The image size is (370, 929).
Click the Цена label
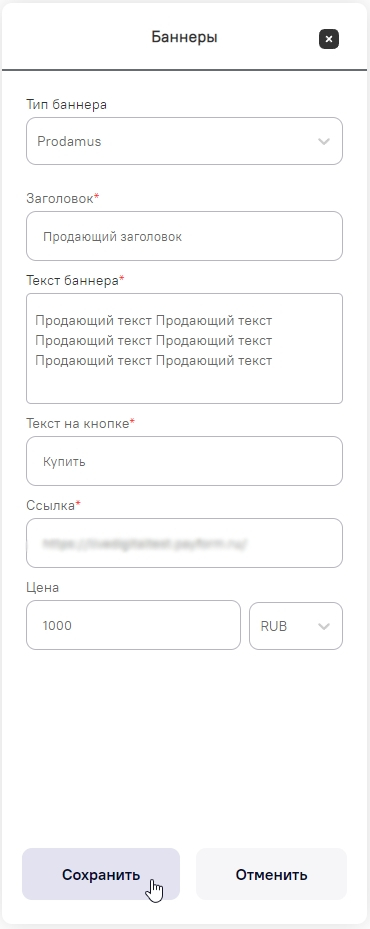tap(43, 588)
